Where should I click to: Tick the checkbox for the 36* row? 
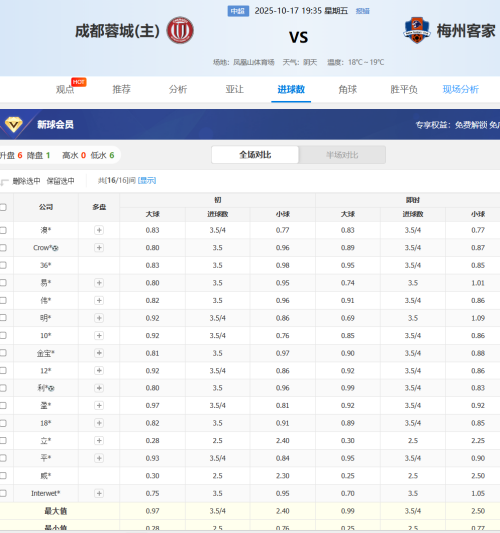3,265
